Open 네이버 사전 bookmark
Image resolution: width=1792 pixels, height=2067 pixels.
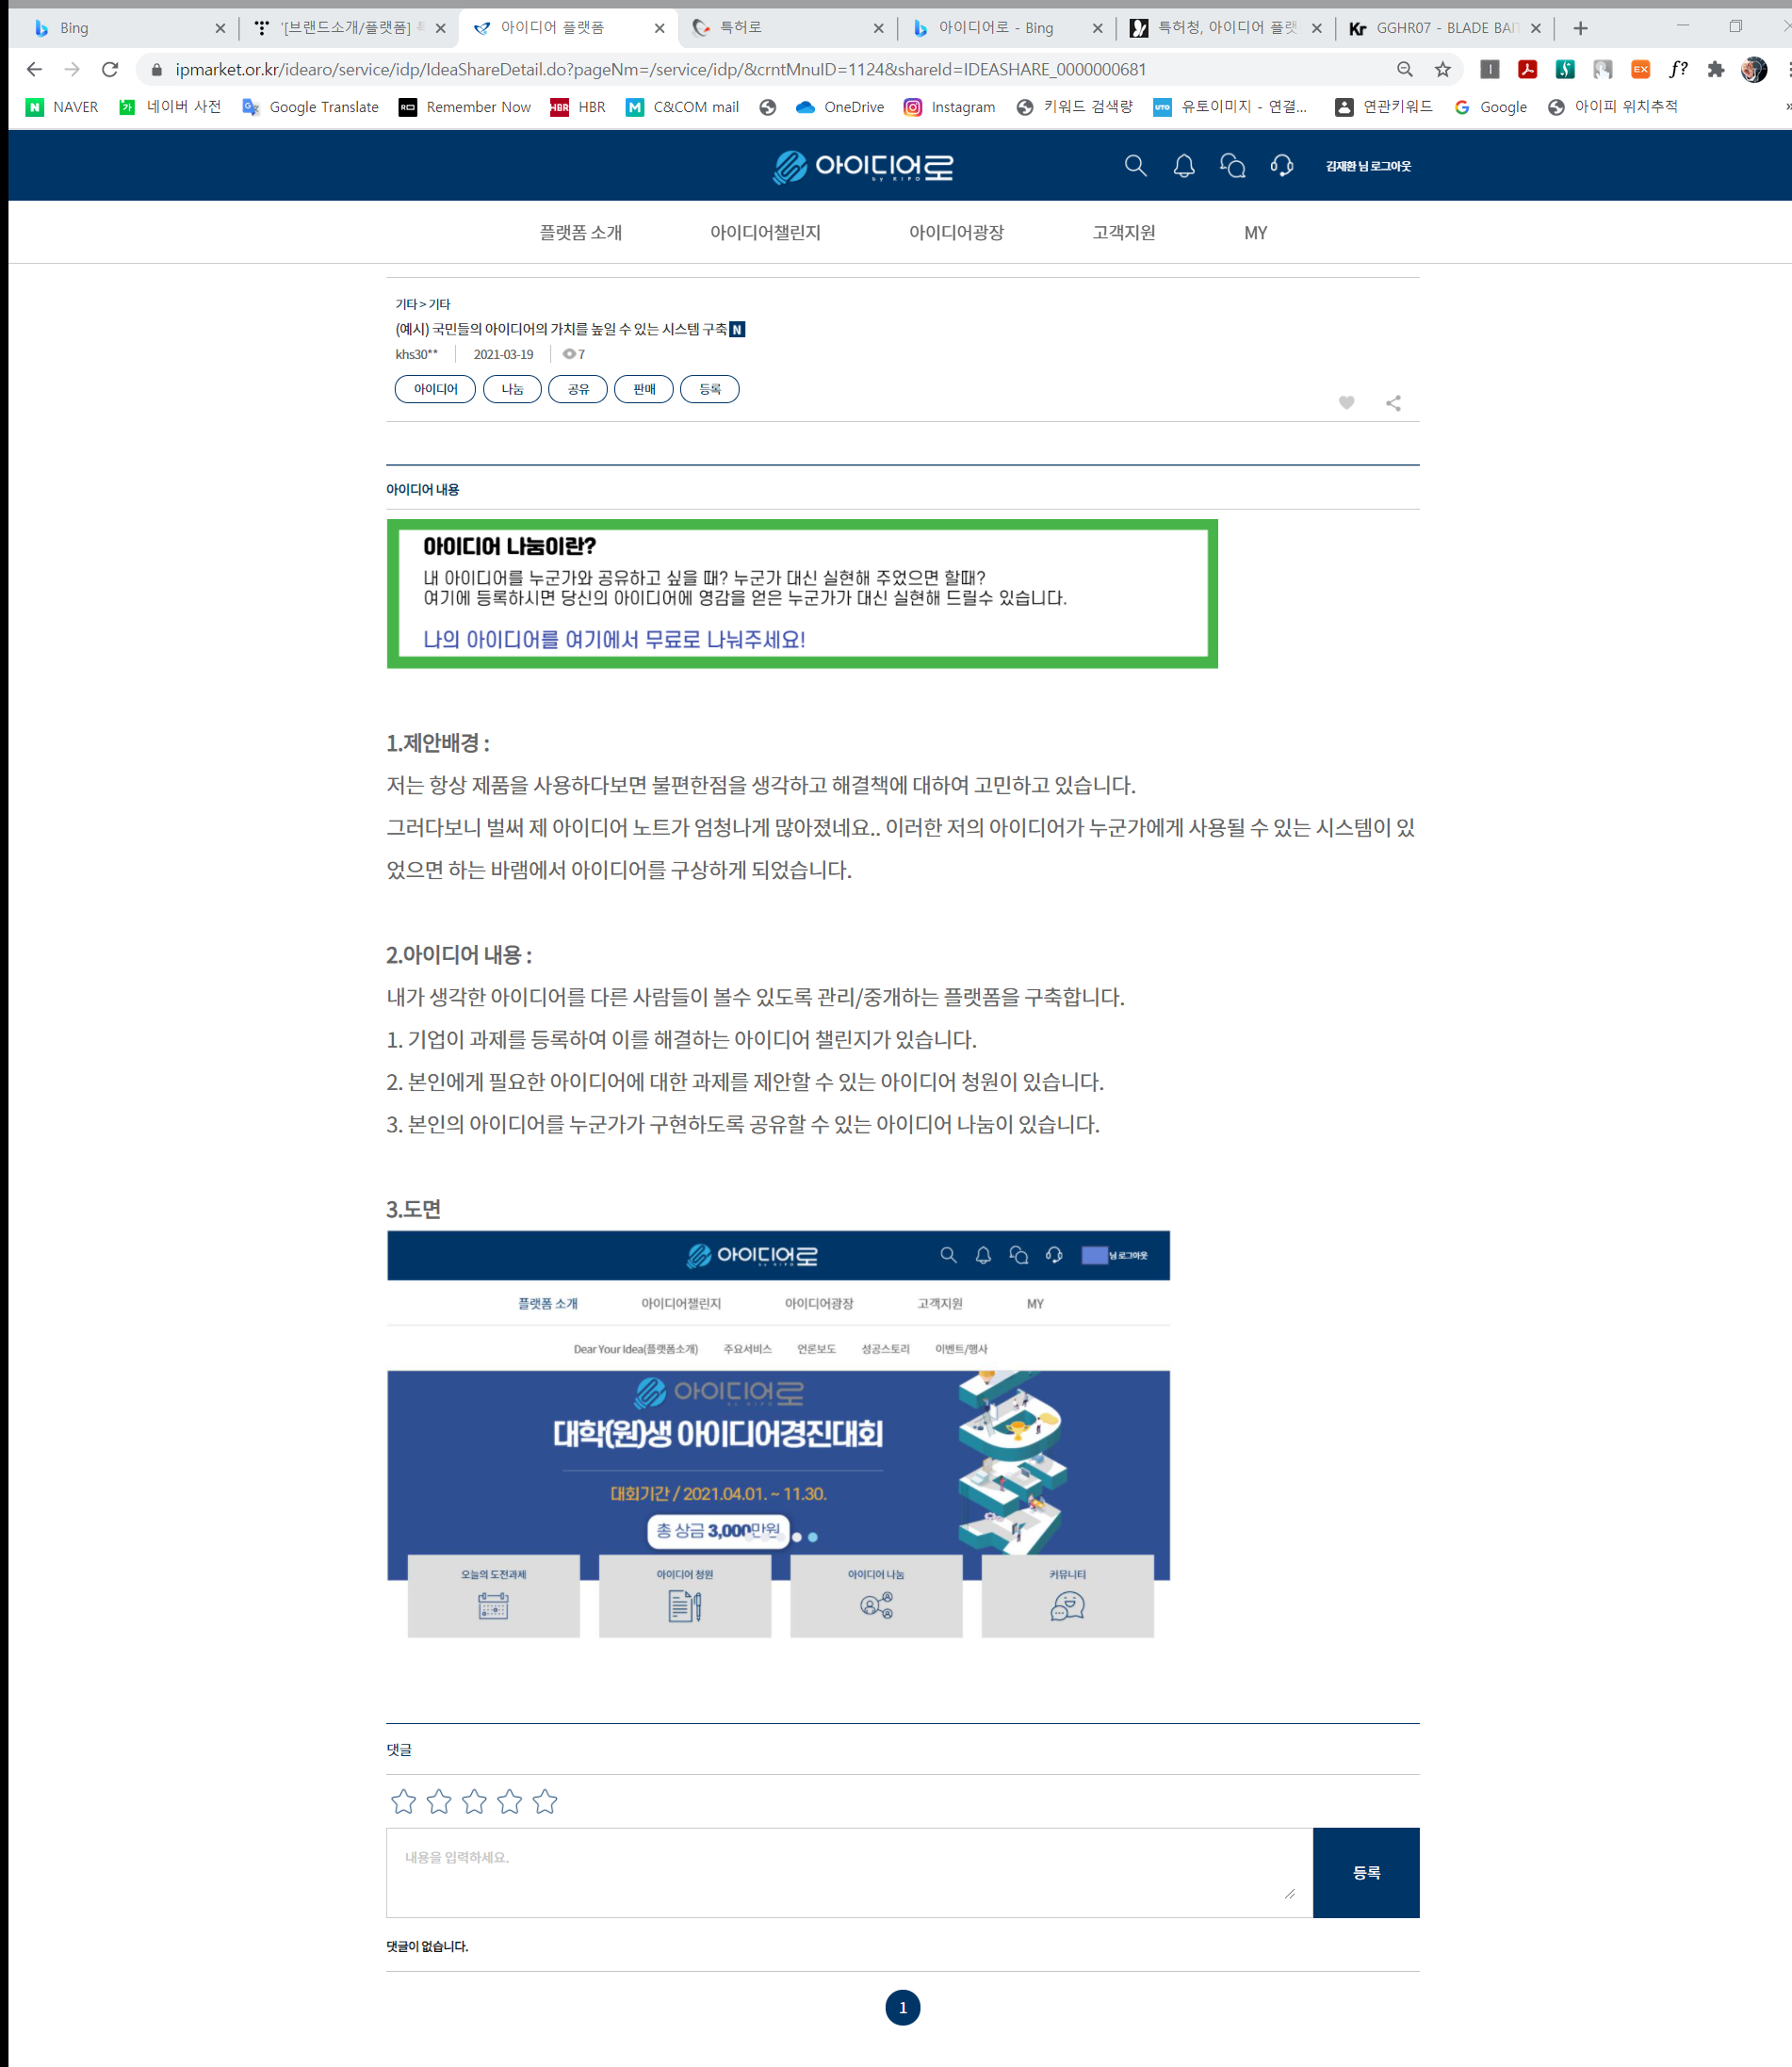(170, 107)
